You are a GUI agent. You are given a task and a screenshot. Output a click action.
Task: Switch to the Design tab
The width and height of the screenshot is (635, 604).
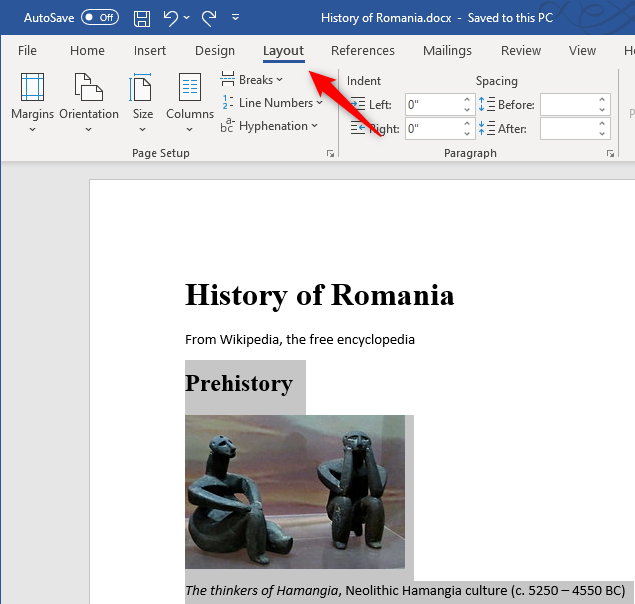coord(215,51)
